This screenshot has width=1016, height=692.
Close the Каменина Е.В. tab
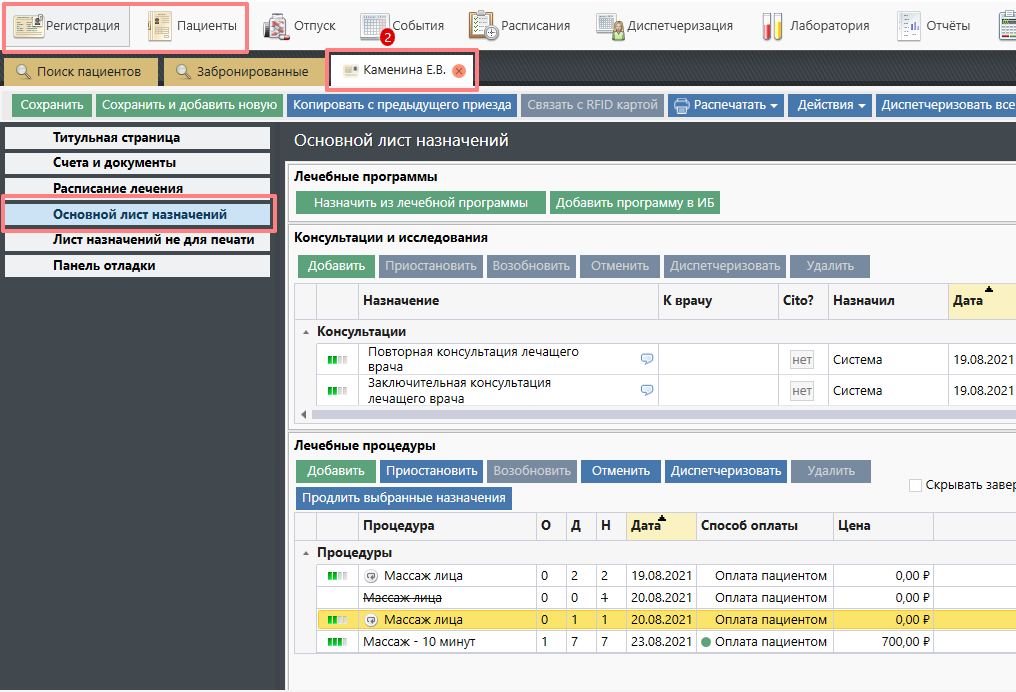459,71
